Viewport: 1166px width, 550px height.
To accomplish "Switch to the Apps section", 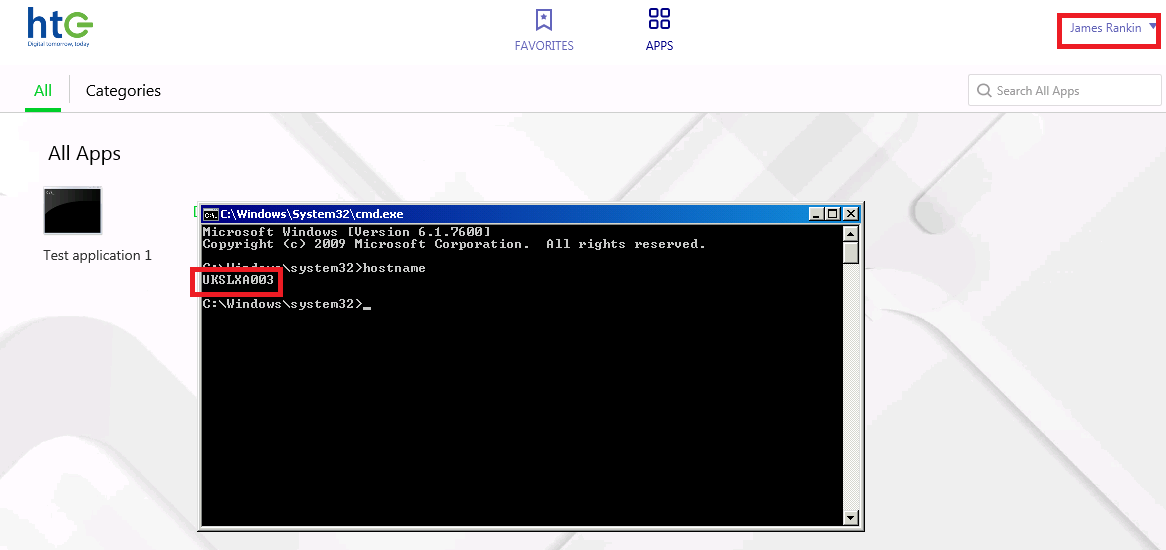I will (x=659, y=30).
